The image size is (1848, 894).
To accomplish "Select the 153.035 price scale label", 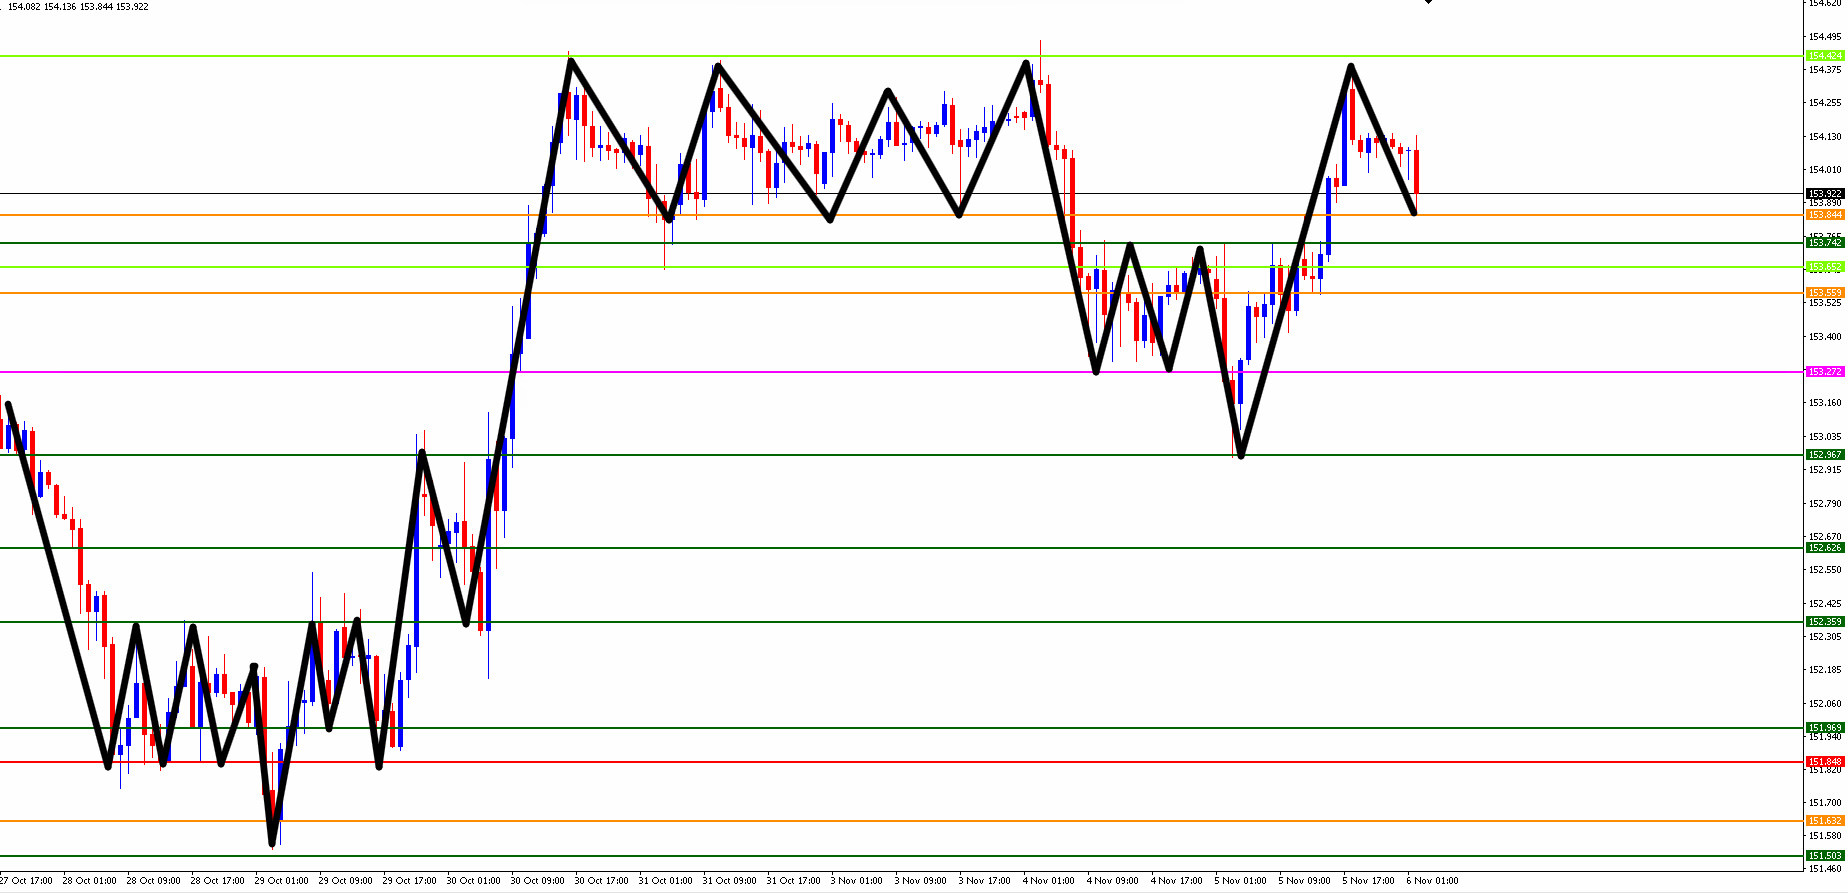I will (x=1825, y=437).
